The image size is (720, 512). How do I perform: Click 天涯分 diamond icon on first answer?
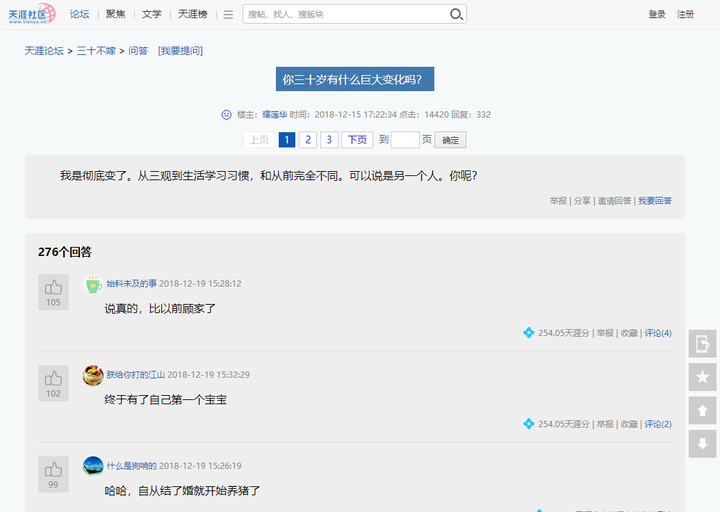pyautogui.click(x=529, y=332)
